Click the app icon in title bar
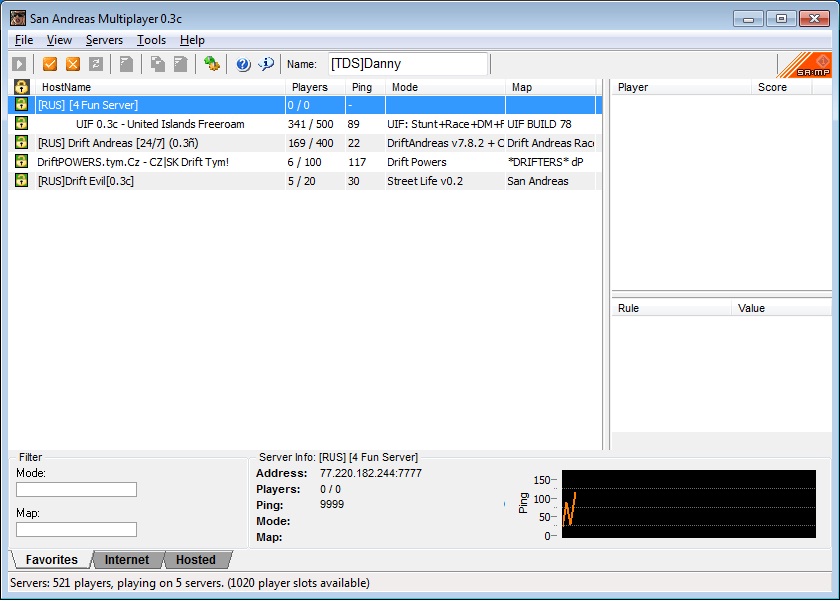 click(18, 18)
